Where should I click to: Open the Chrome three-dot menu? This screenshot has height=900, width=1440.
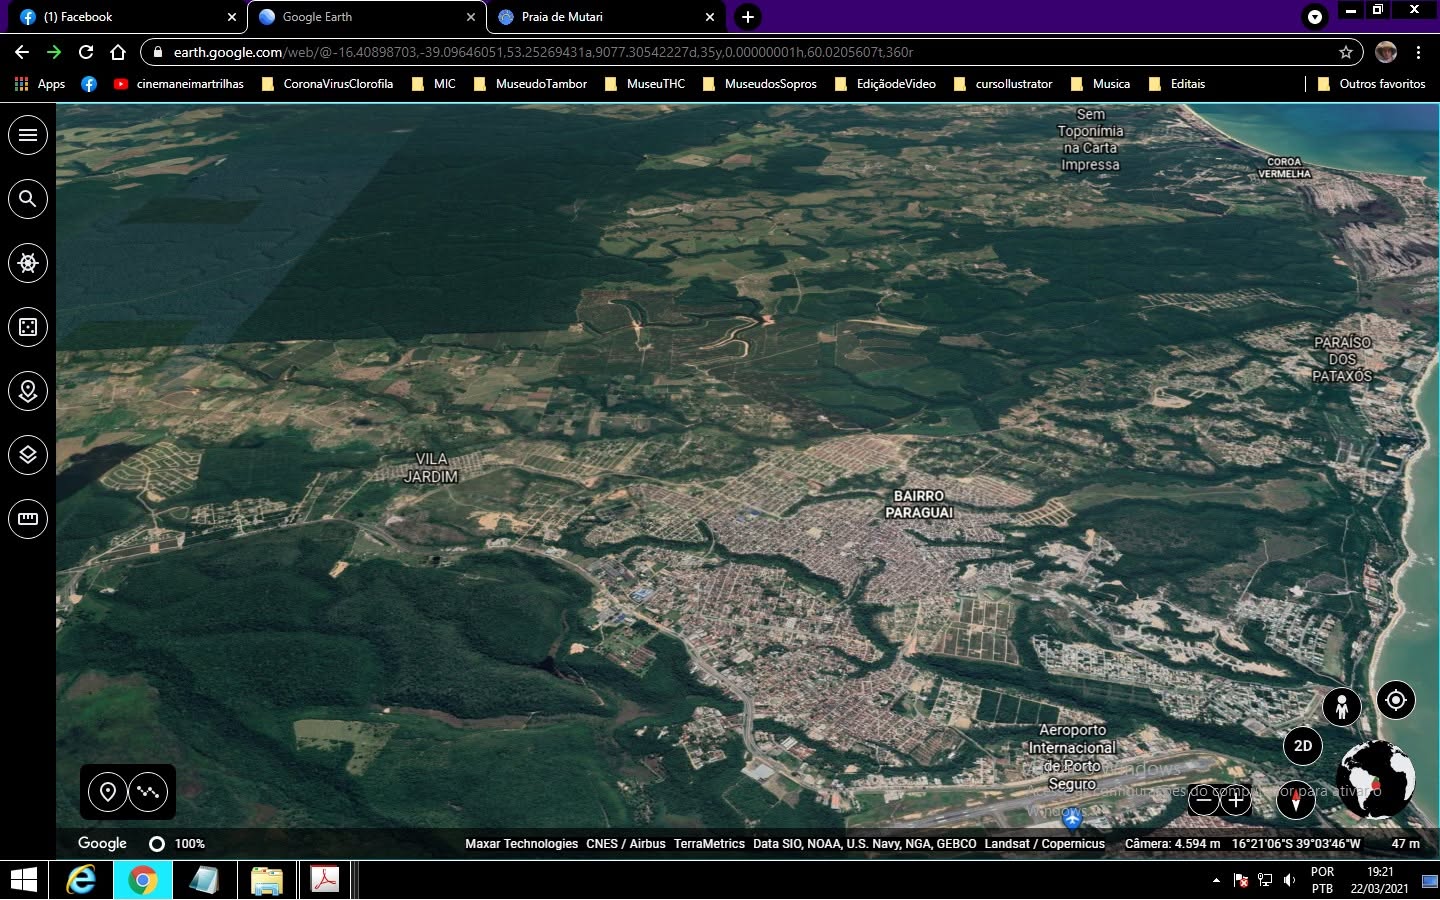point(1418,52)
